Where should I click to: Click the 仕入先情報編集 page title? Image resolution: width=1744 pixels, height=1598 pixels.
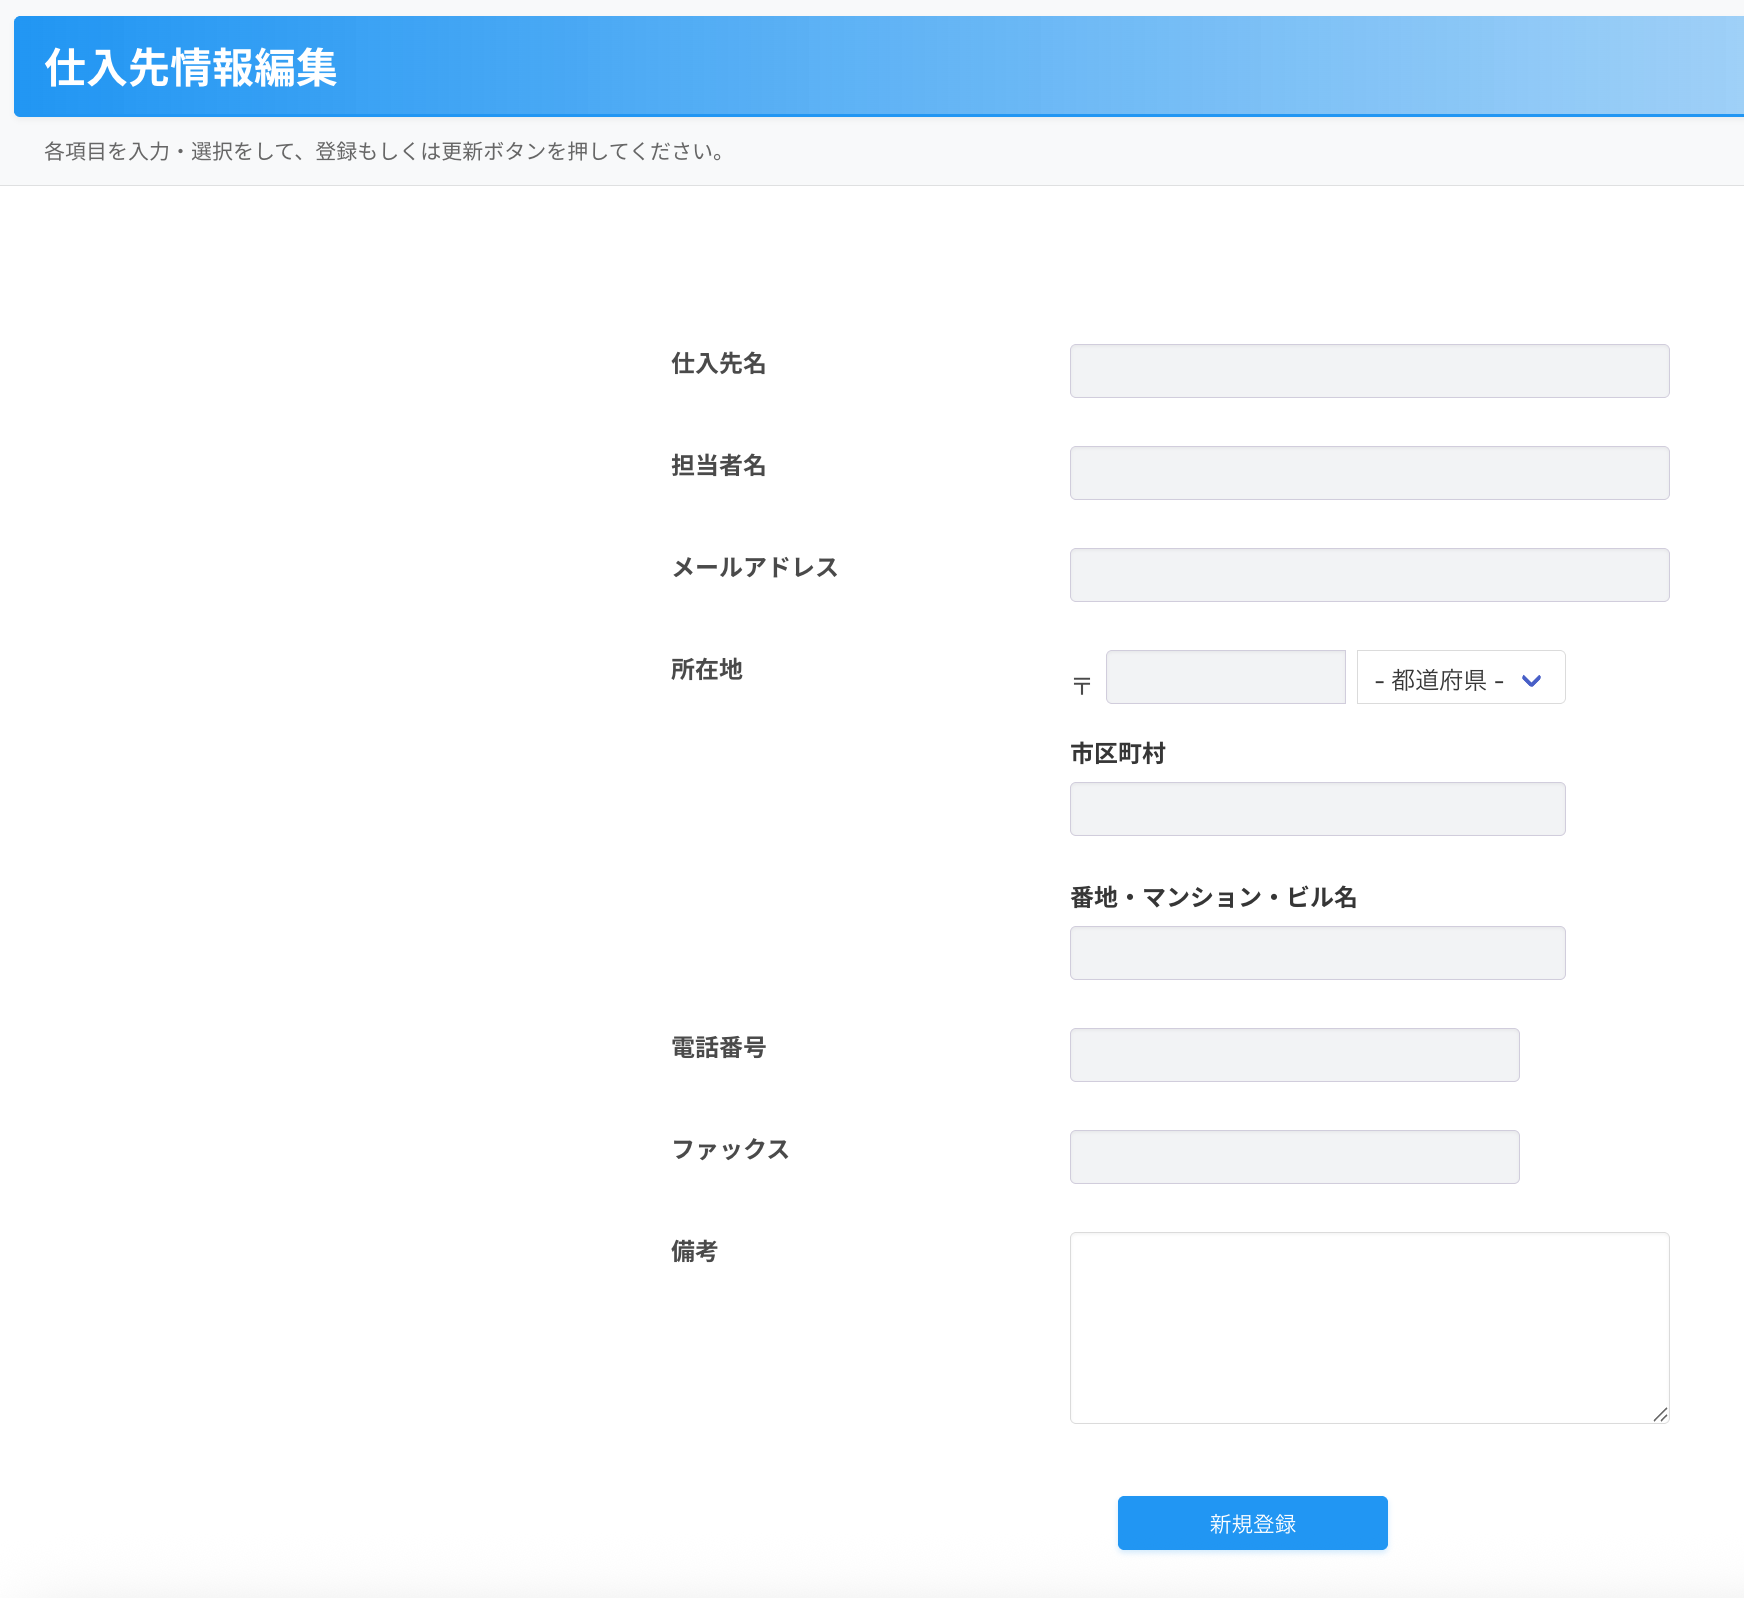click(x=191, y=68)
